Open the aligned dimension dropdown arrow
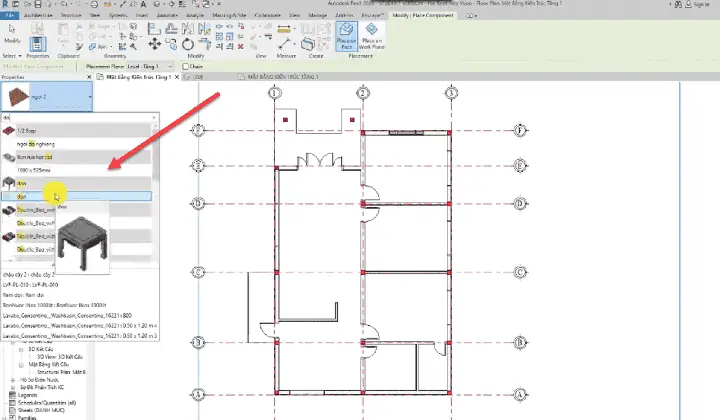 [294, 28]
